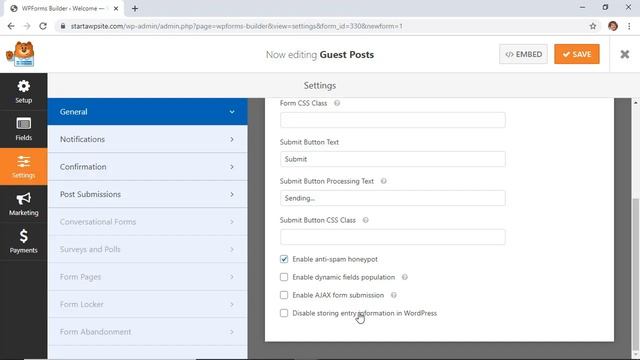
Task: Collapse the General section chevron
Action: click(232, 112)
